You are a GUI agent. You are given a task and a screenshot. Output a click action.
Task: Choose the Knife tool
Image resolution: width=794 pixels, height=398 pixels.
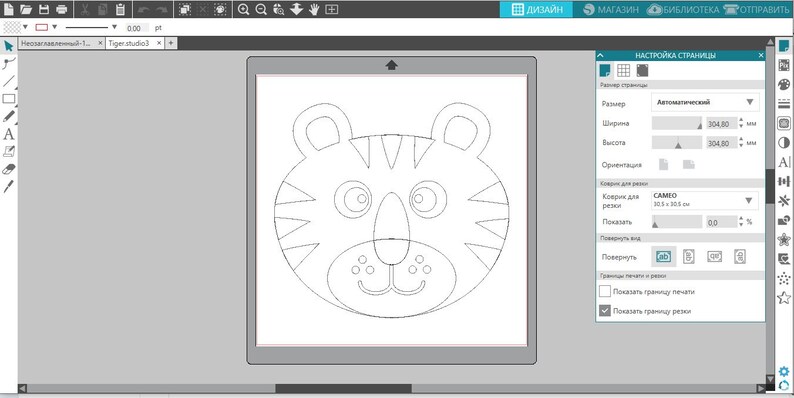pos(9,186)
